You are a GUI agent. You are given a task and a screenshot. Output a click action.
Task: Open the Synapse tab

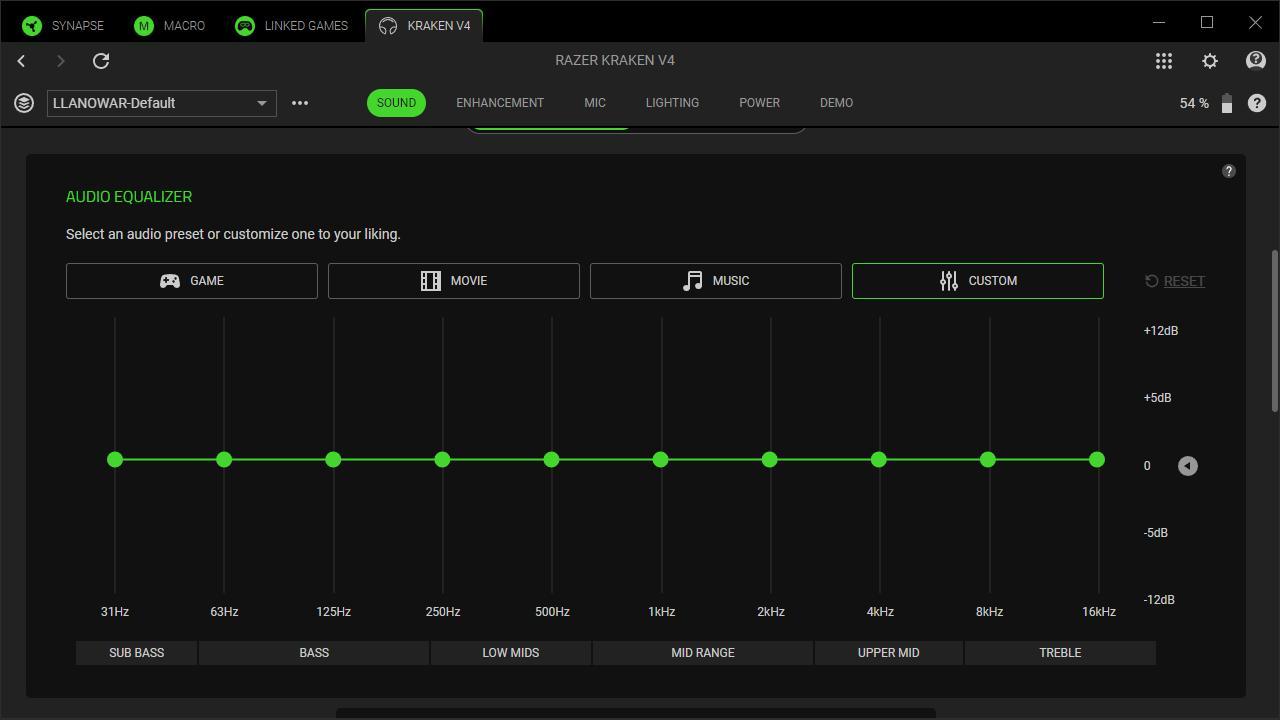62,25
